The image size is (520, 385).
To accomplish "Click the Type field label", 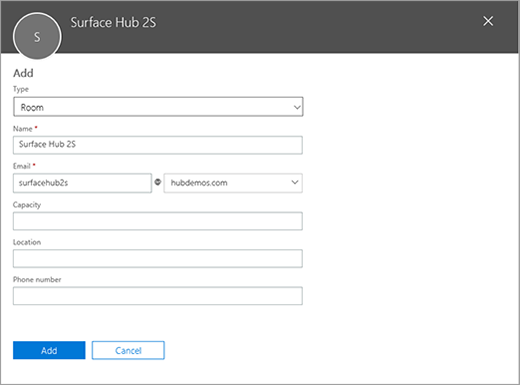I will [21, 89].
